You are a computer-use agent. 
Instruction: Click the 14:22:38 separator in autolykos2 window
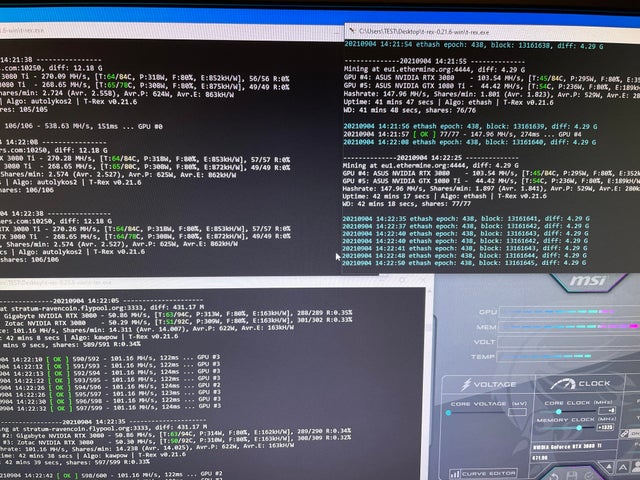(55, 213)
